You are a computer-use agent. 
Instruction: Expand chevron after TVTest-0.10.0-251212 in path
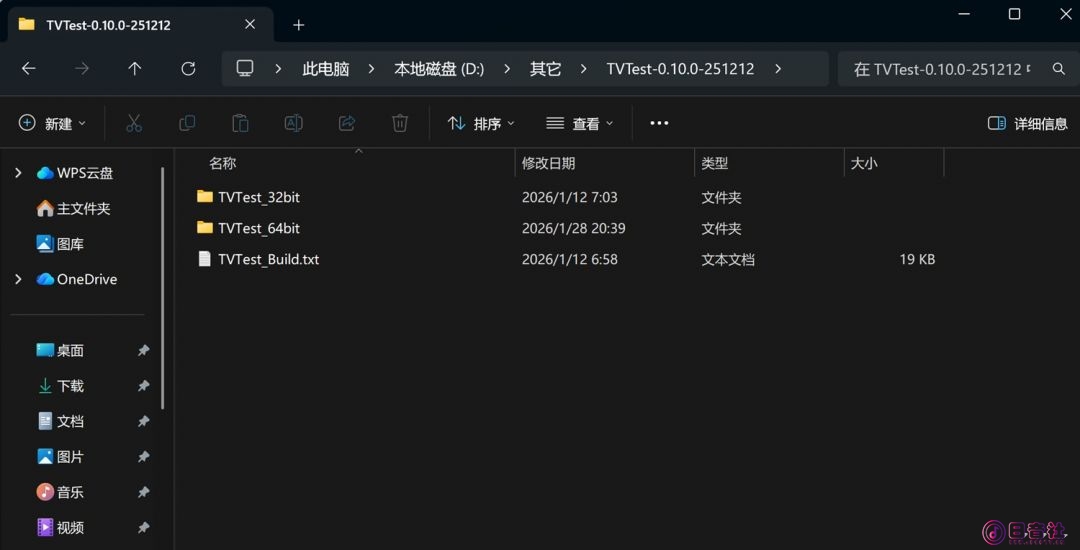point(778,69)
